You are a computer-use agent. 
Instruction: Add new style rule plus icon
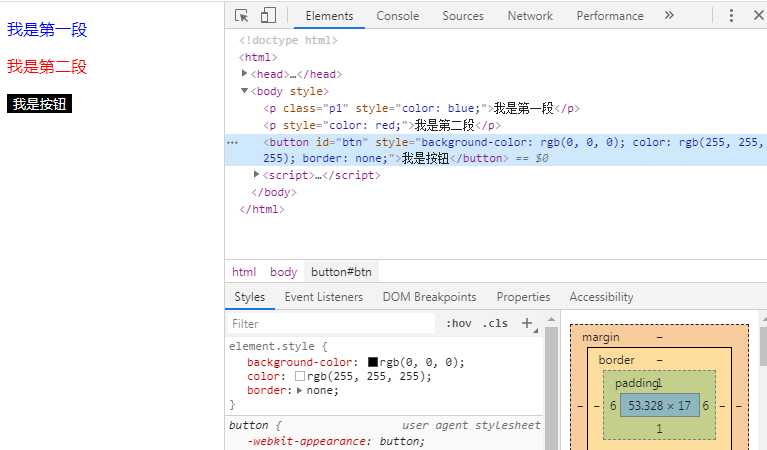pos(527,323)
